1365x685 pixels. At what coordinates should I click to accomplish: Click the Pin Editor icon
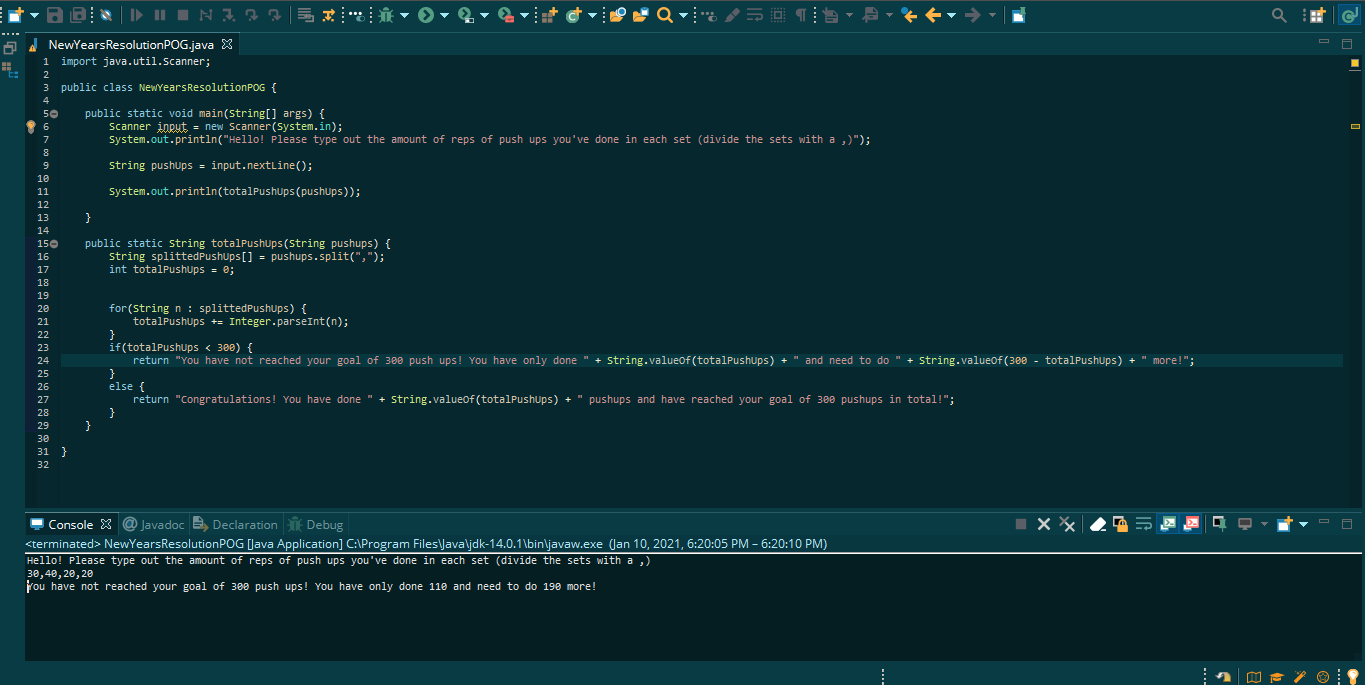pos(1018,15)
